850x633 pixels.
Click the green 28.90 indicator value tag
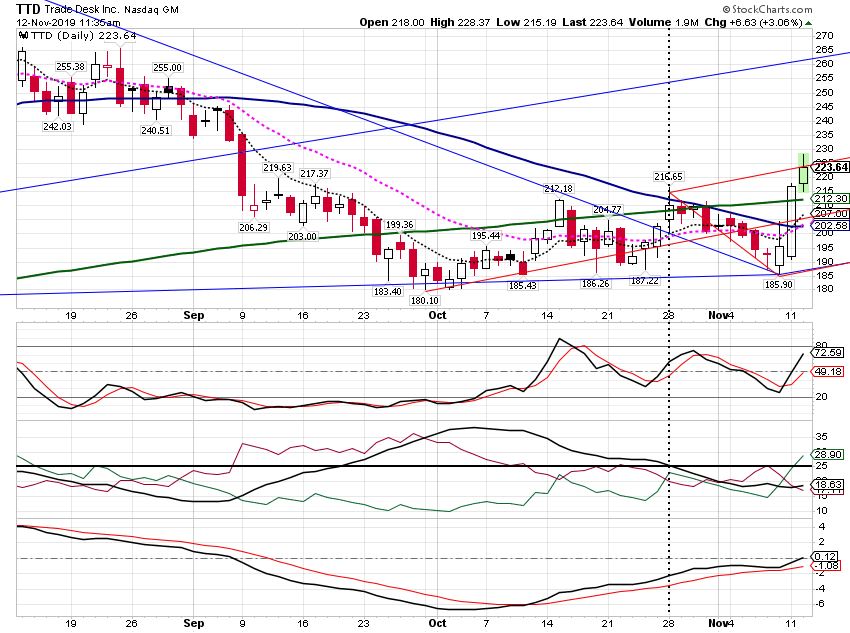tap(828, 455)
